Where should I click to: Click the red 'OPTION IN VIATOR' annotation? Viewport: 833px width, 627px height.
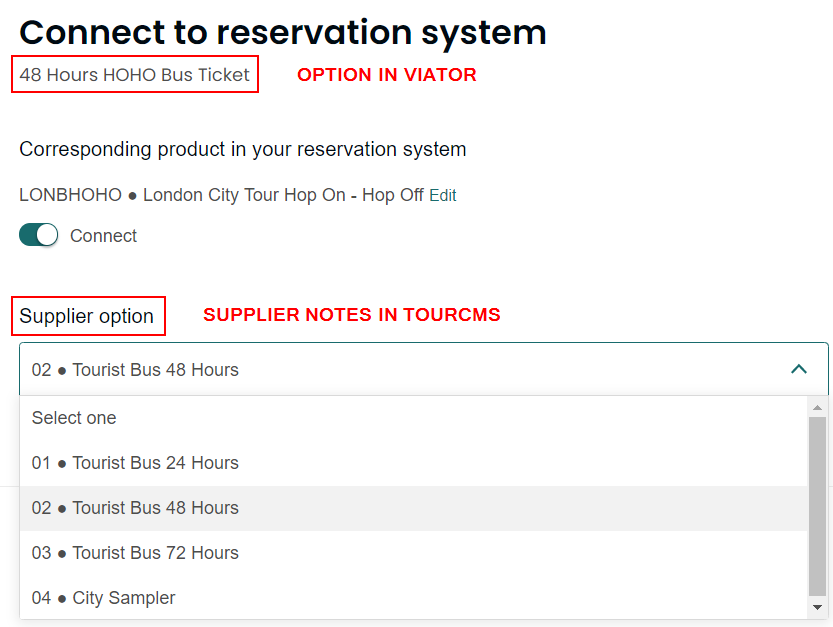click(x=386, y=75)
